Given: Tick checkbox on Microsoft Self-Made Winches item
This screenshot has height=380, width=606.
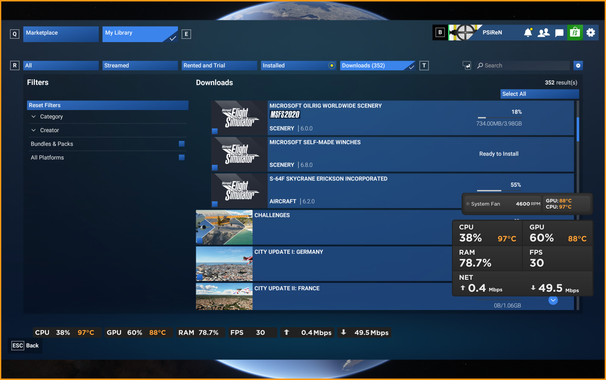Looking at the screenshot, I should [215, 167].
